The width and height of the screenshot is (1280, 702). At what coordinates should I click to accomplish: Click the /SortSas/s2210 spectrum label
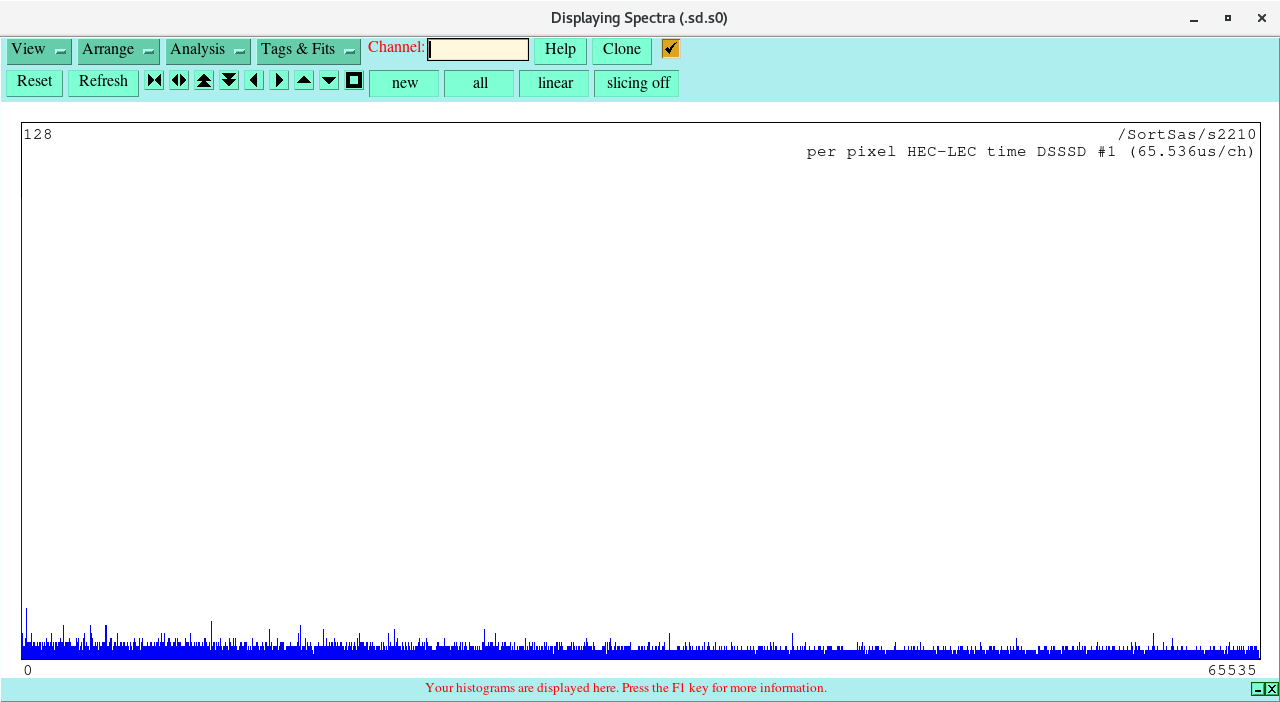(1187, 135)
